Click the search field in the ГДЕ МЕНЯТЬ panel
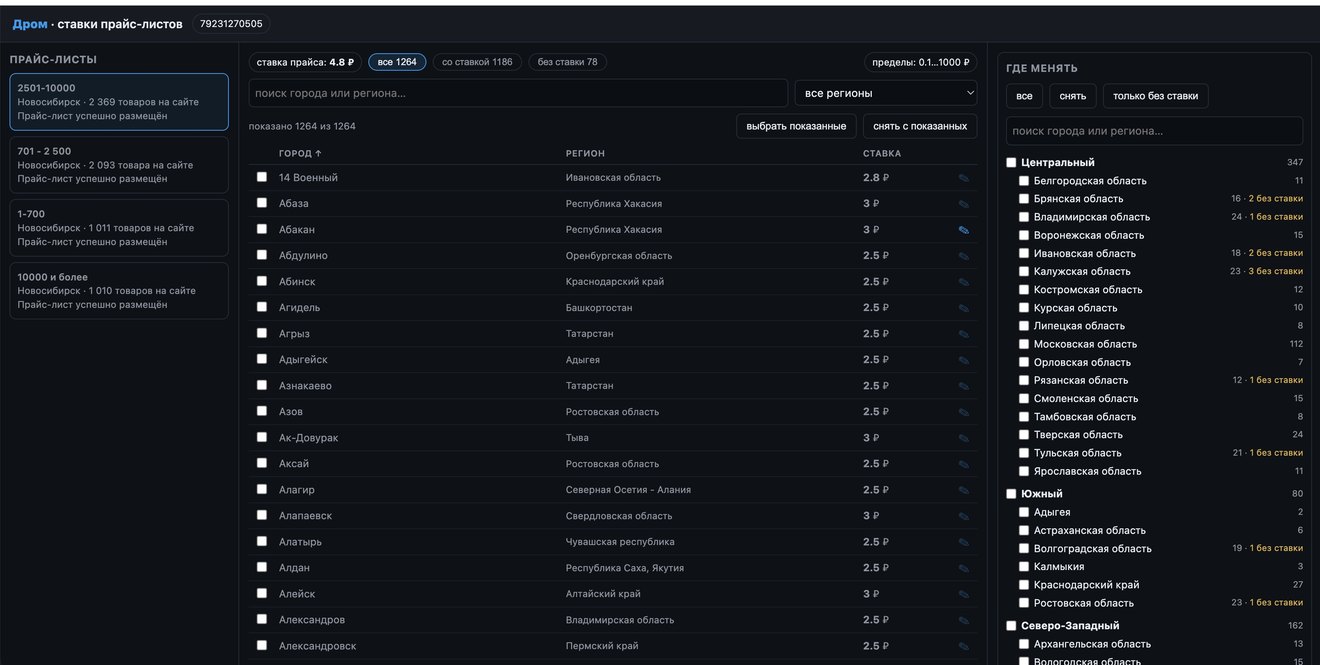This screenshot has height=665, width=1320. click(x=1154, y=131)
